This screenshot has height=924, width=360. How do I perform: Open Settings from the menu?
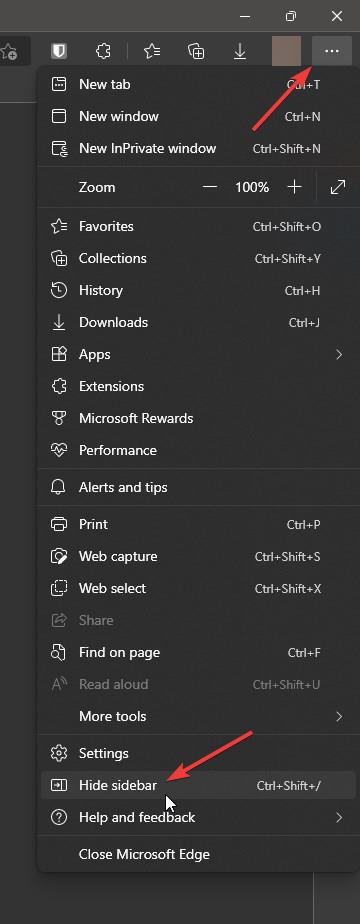point(198,753)
